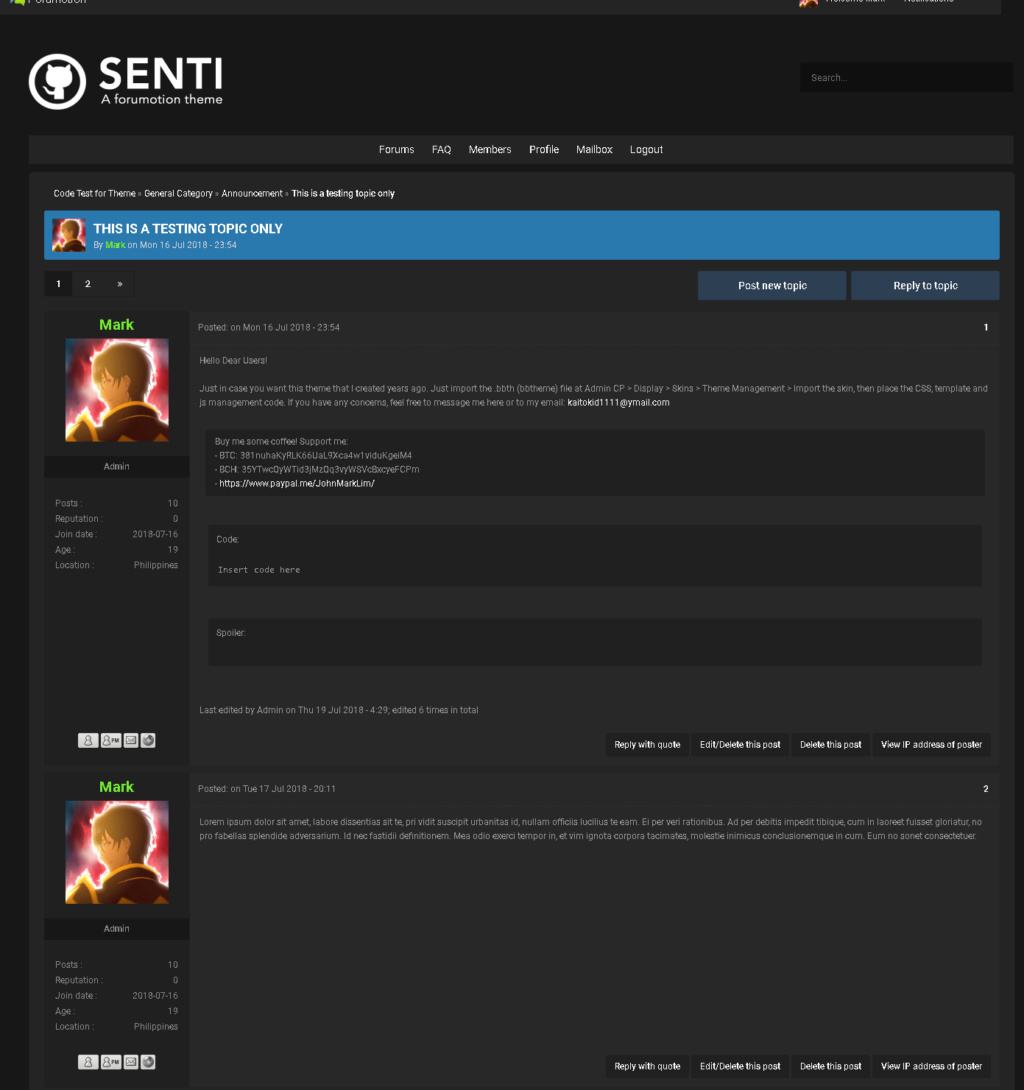Image resolution: width=1024 pixels, height=1090 pixels.
Task: Reply with quote to the second post
Action: coord(647,1066)
